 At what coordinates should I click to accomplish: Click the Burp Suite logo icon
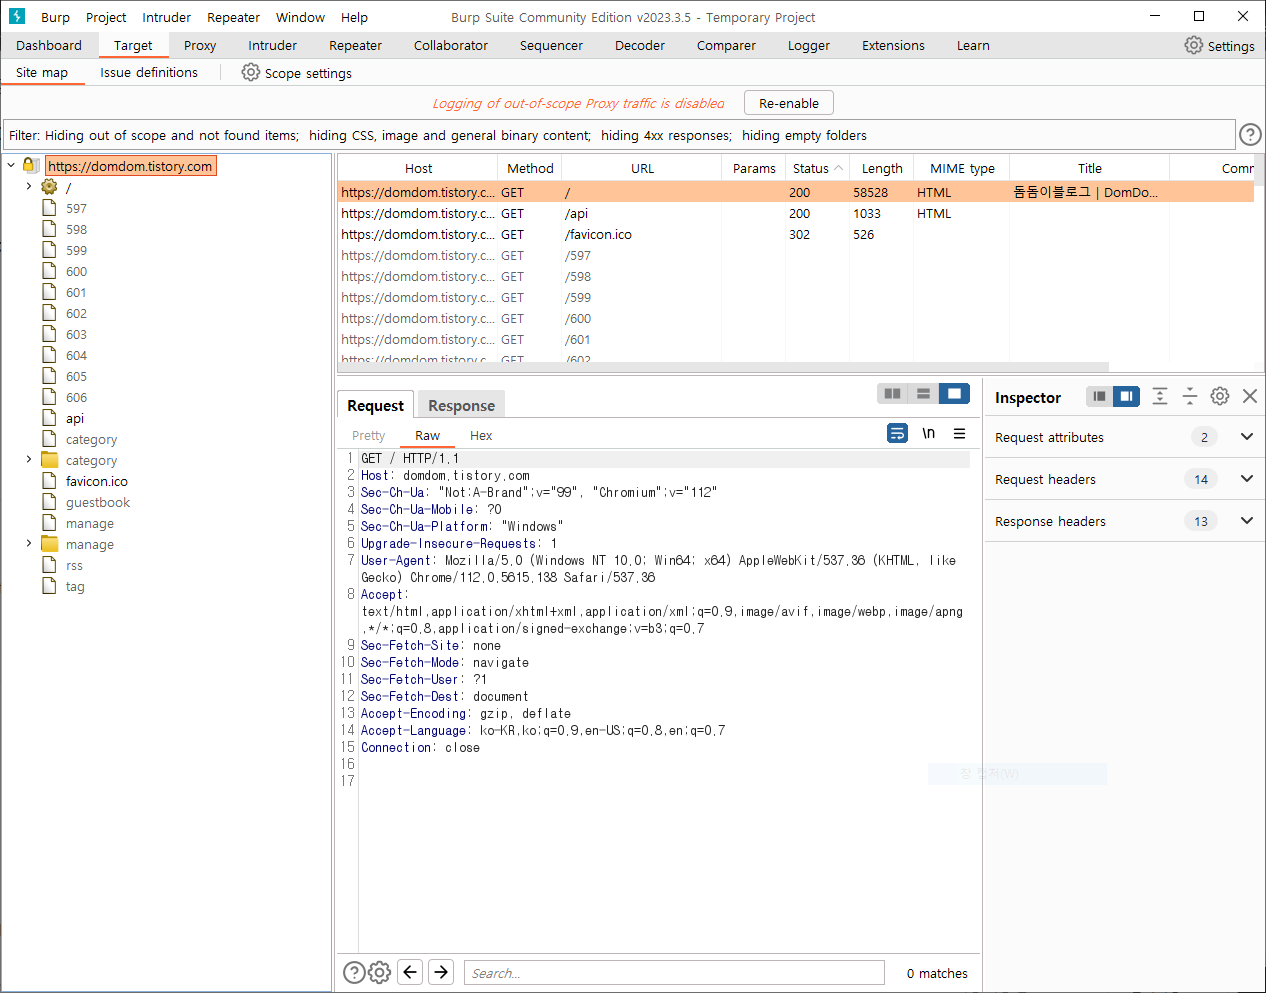coord(17,16)
